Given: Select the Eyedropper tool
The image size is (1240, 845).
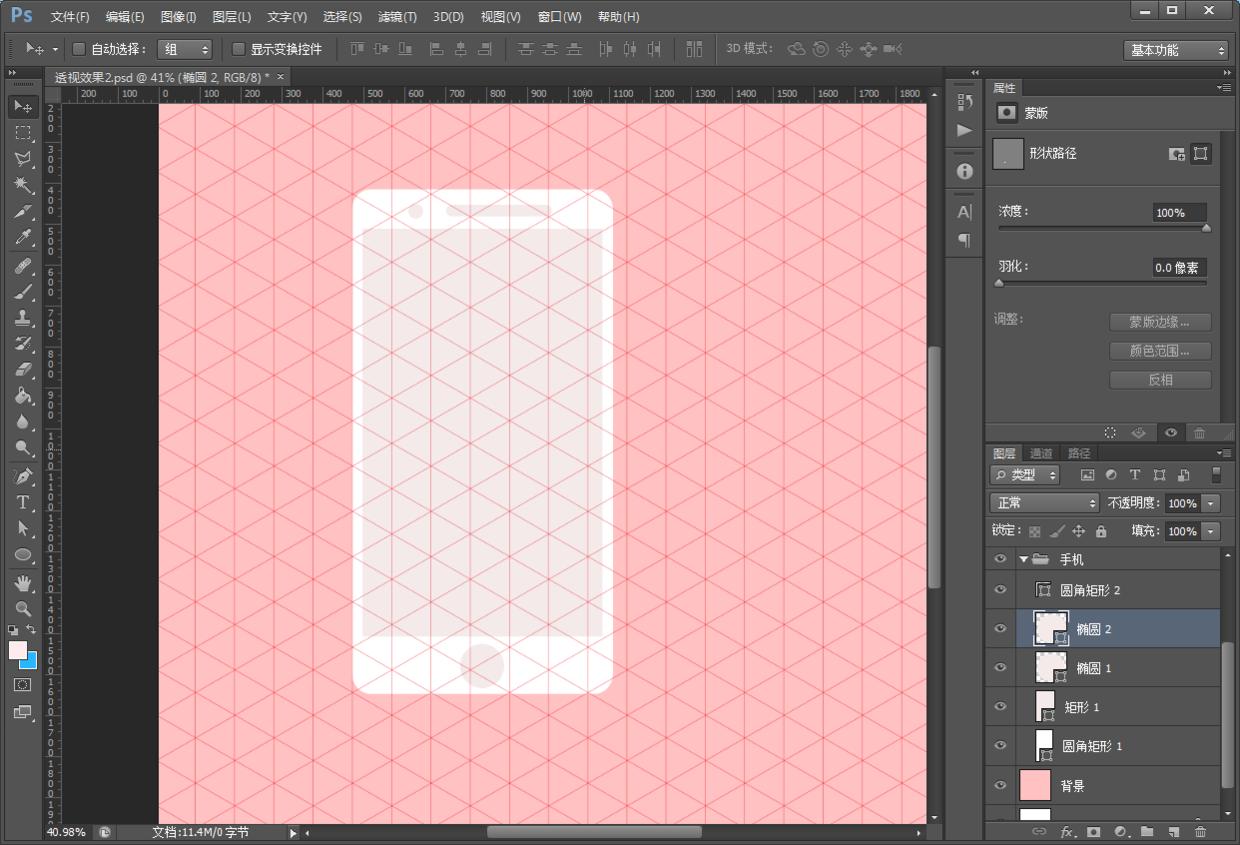Looking at the screenshot, I should pos(23,238).
